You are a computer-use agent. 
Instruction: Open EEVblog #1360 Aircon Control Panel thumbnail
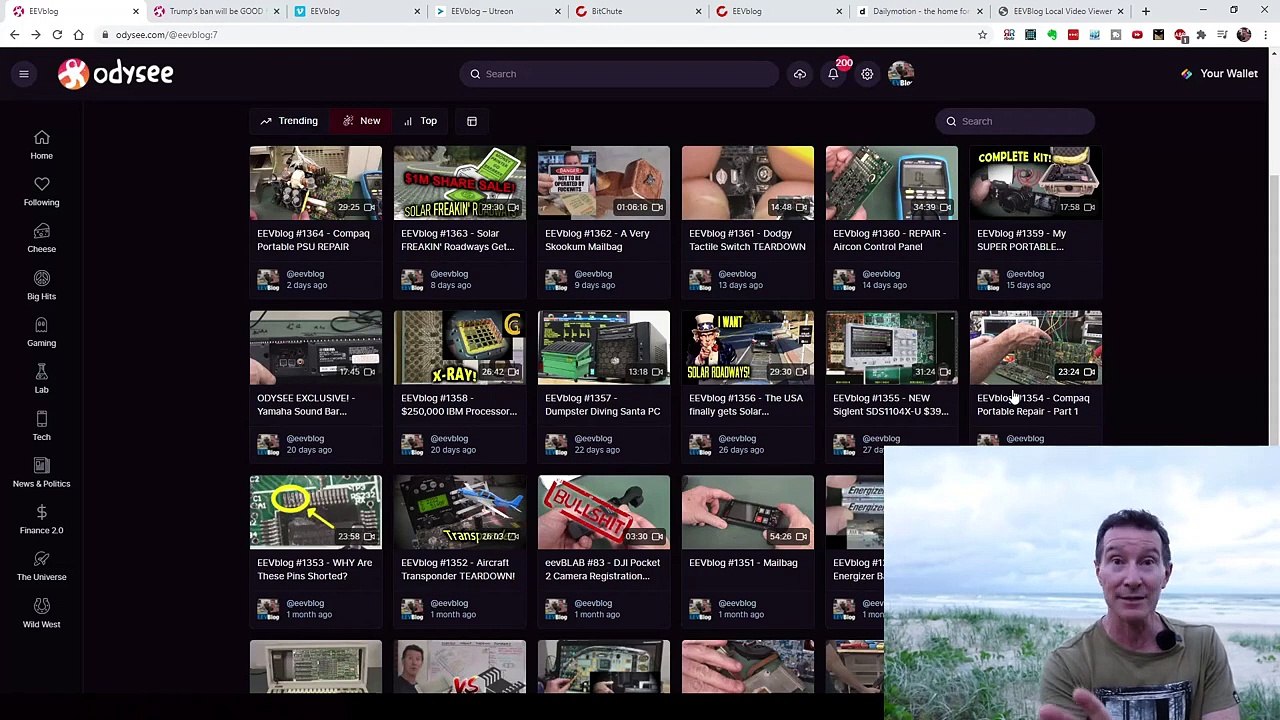coord(892,183)
